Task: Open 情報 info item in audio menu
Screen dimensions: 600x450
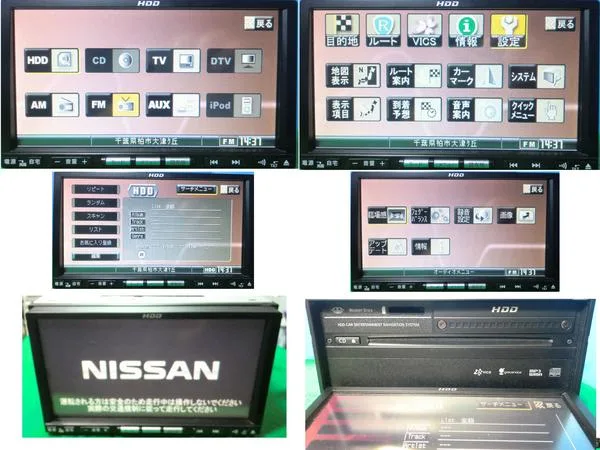Action: [430, 247]
